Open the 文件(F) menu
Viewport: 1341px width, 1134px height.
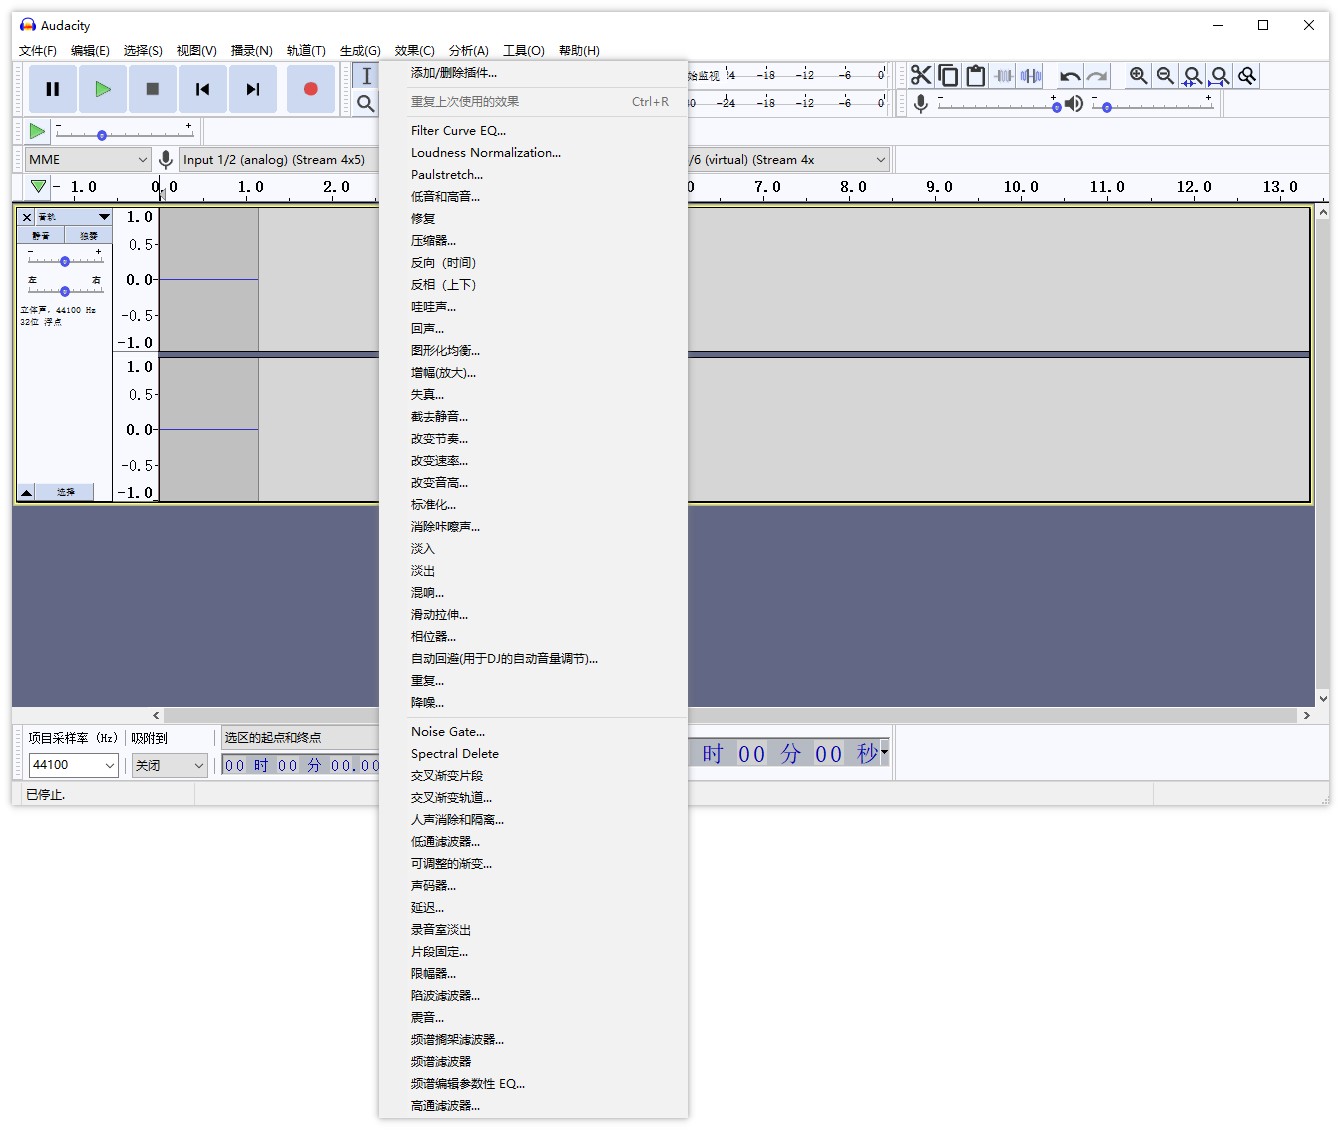tap(38, 50)
